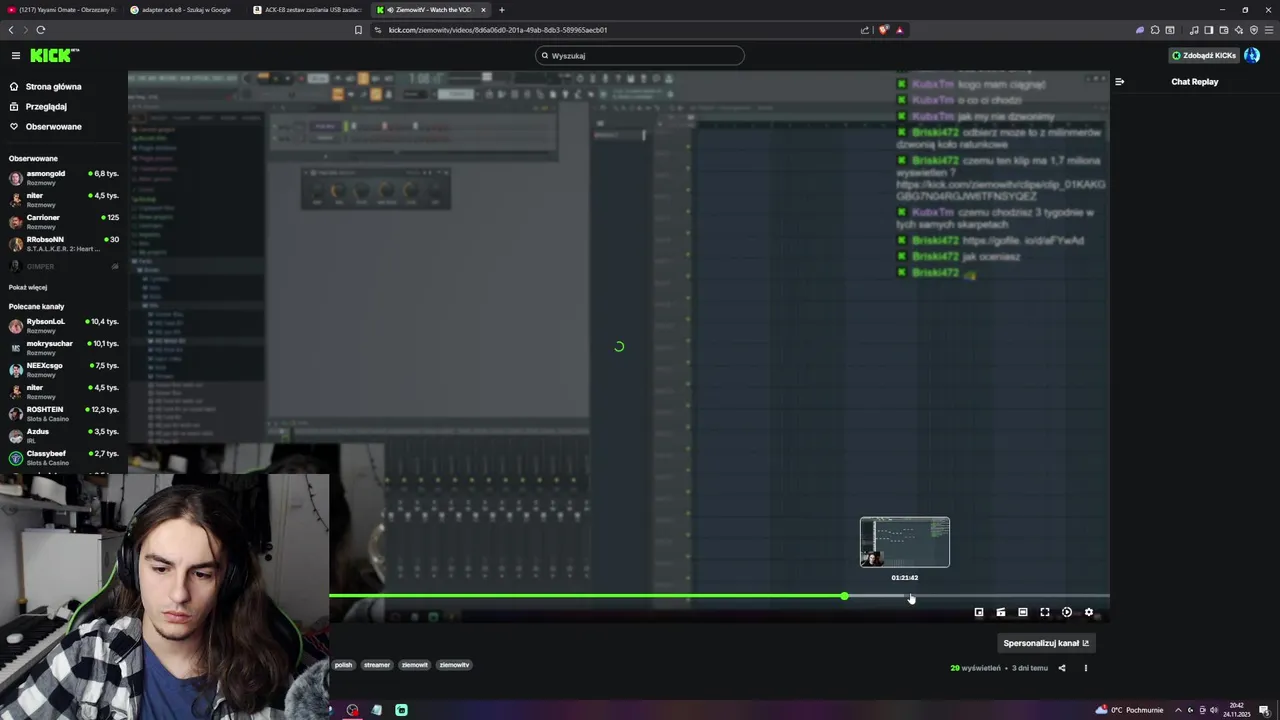Open clip creation icon in player
This screenshot has height=720, width=1280.
pyautogui.click(x=1001, y=612)
